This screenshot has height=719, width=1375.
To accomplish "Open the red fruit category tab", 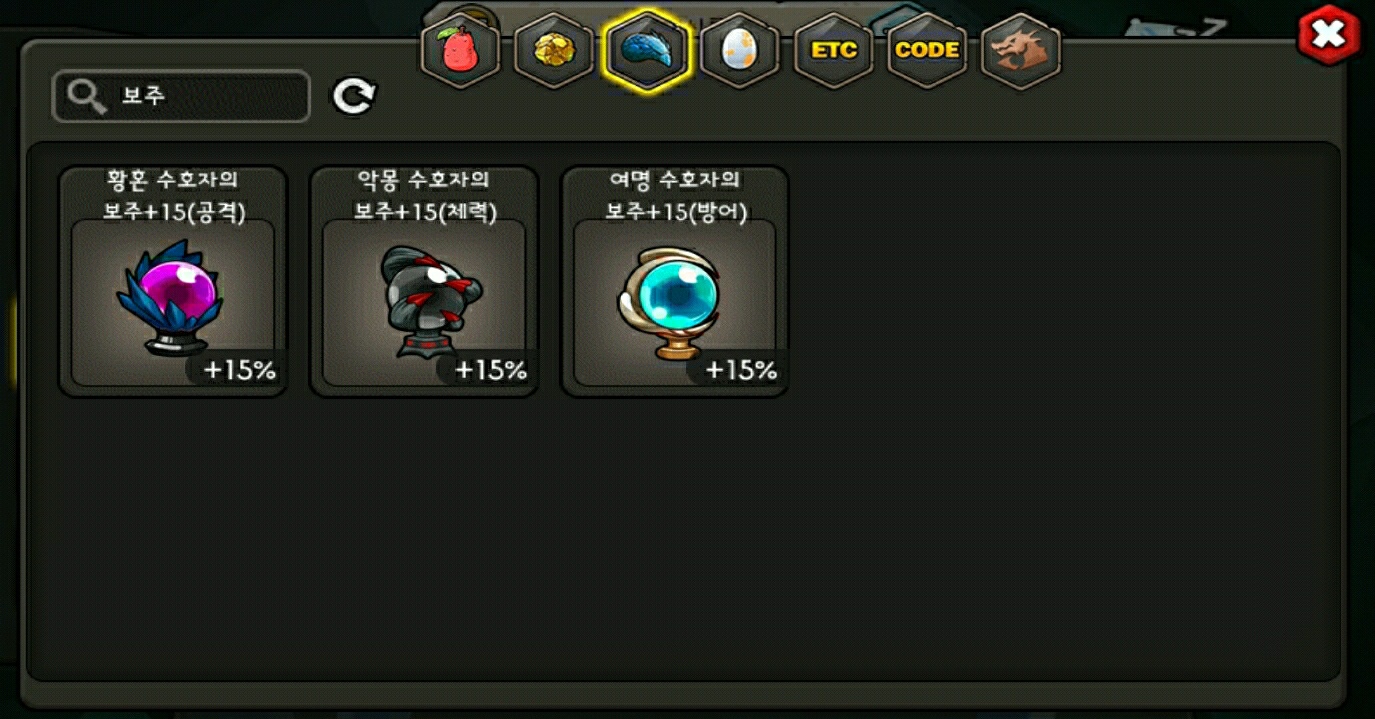I will pos(460,50).
